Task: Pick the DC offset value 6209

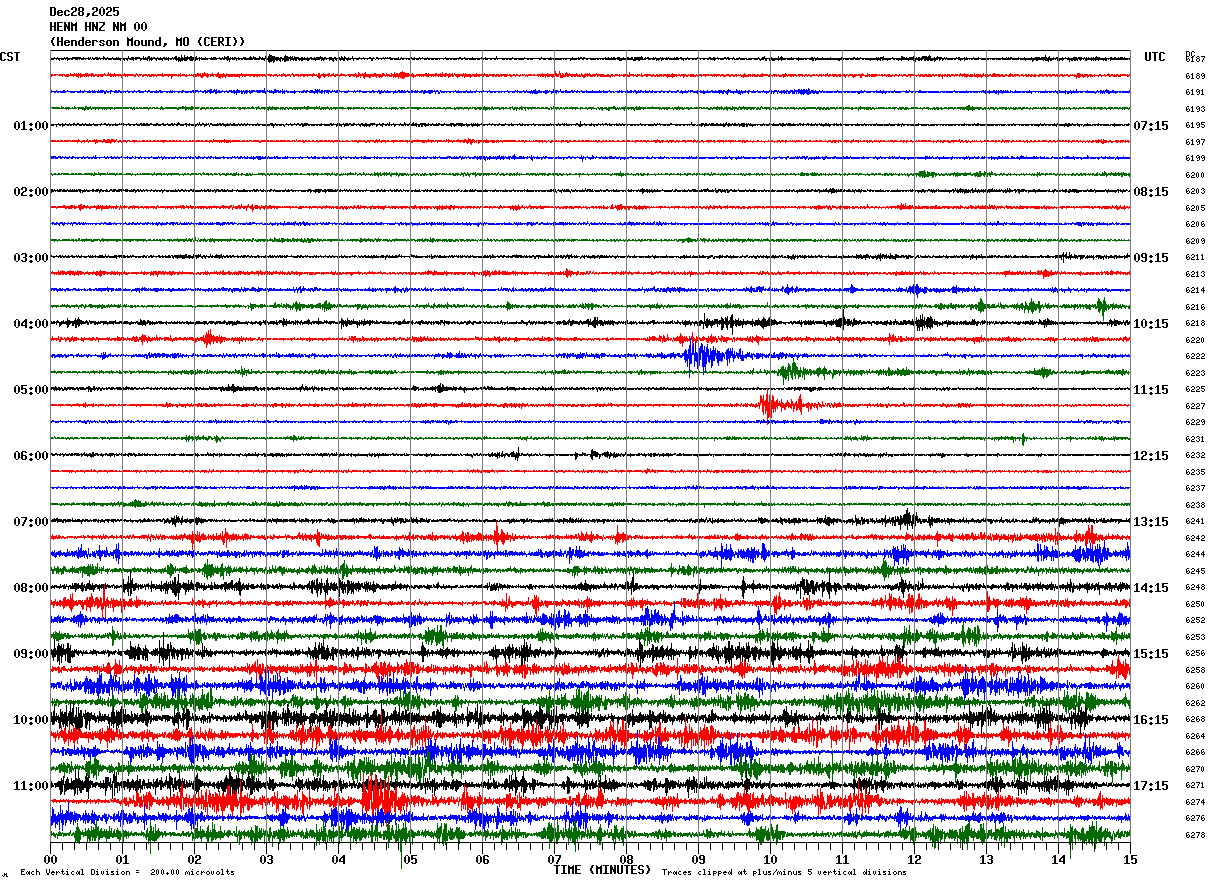Action: click(x=1195, y=241)
